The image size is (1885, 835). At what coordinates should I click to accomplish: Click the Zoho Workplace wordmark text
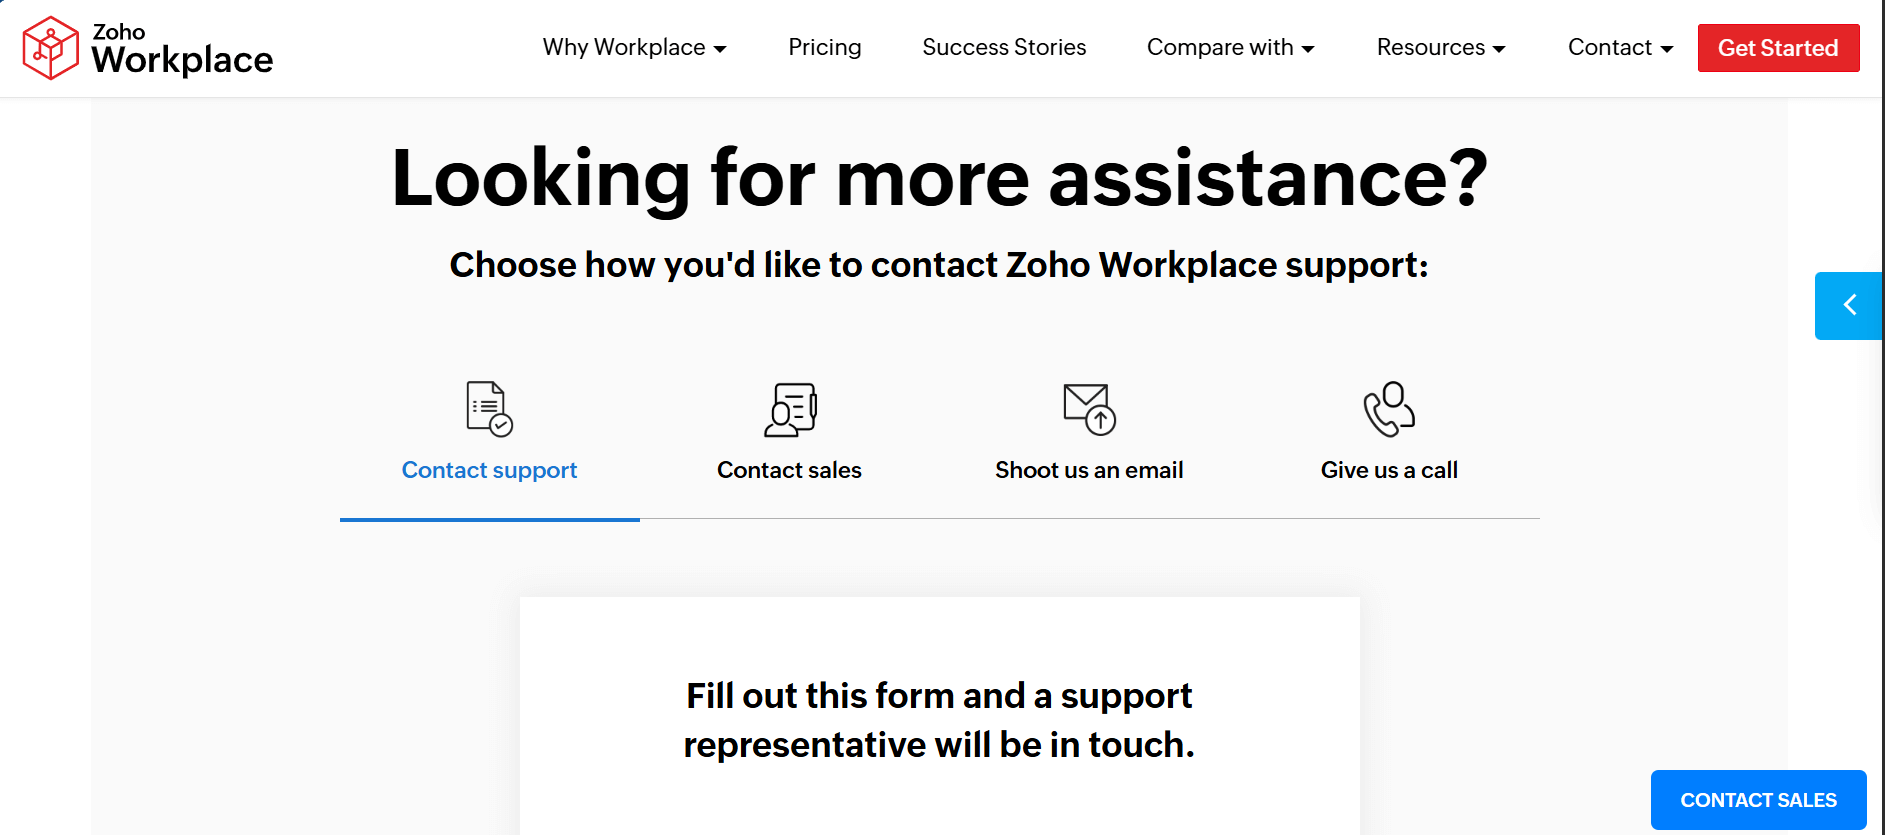pyautogui.click(x=182, y=50)
